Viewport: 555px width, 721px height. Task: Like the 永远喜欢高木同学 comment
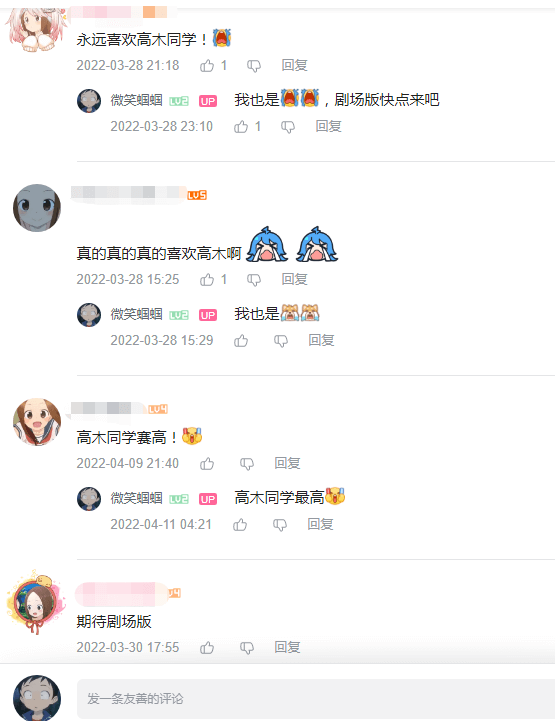[x=207, y=66]
